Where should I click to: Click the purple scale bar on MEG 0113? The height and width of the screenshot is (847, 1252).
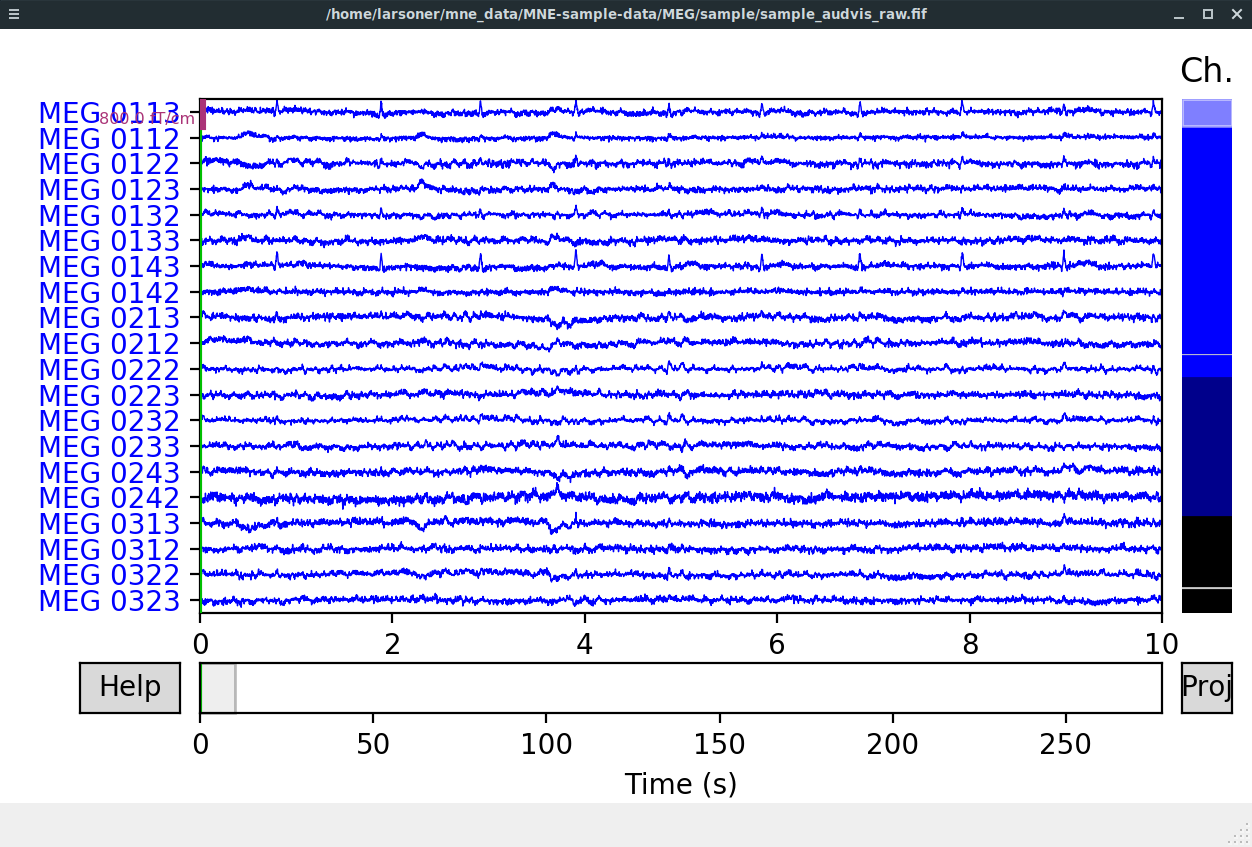pyautogui.click(x=203, y=114)
